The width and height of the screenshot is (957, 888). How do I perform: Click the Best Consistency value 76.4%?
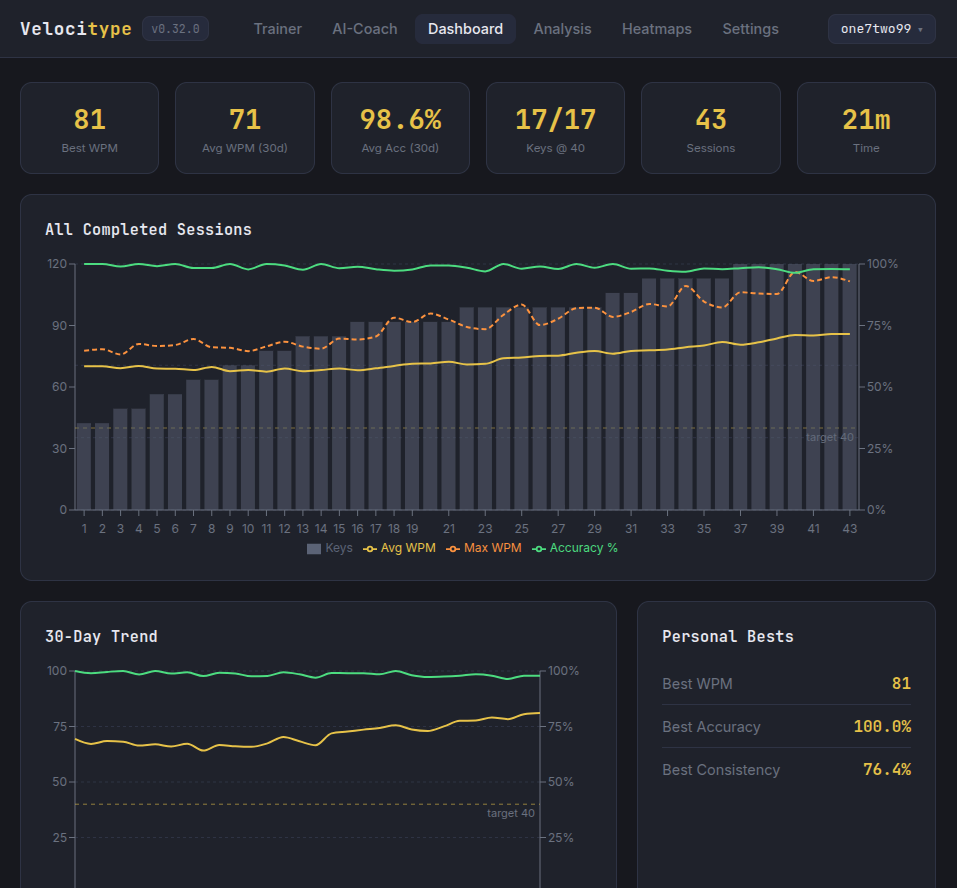pos(887,769)
